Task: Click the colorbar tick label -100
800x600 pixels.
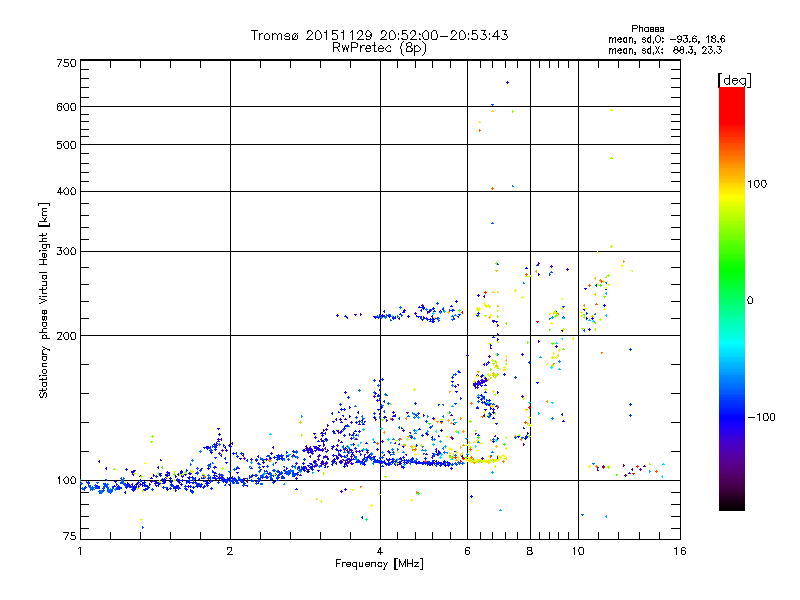Action: [x=761, y=417]
